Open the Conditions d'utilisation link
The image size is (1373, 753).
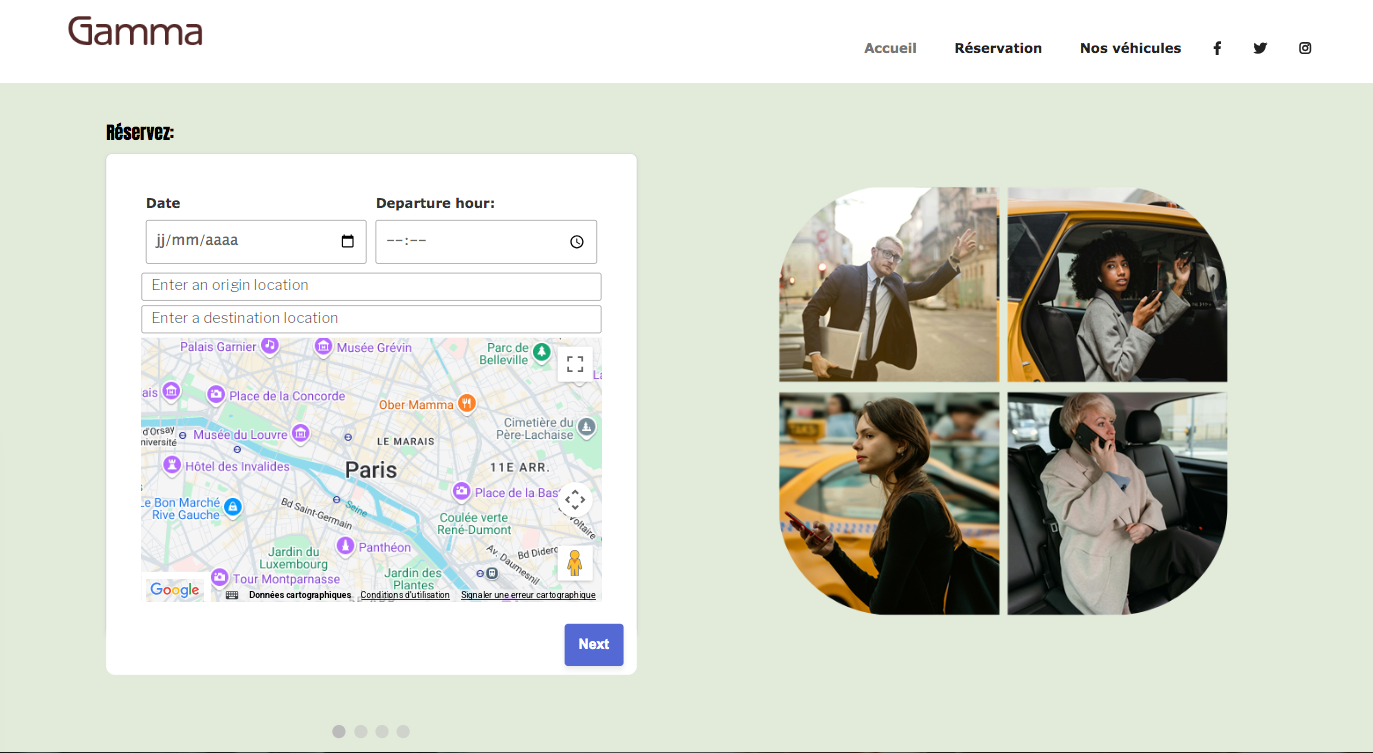click(405, 595)
